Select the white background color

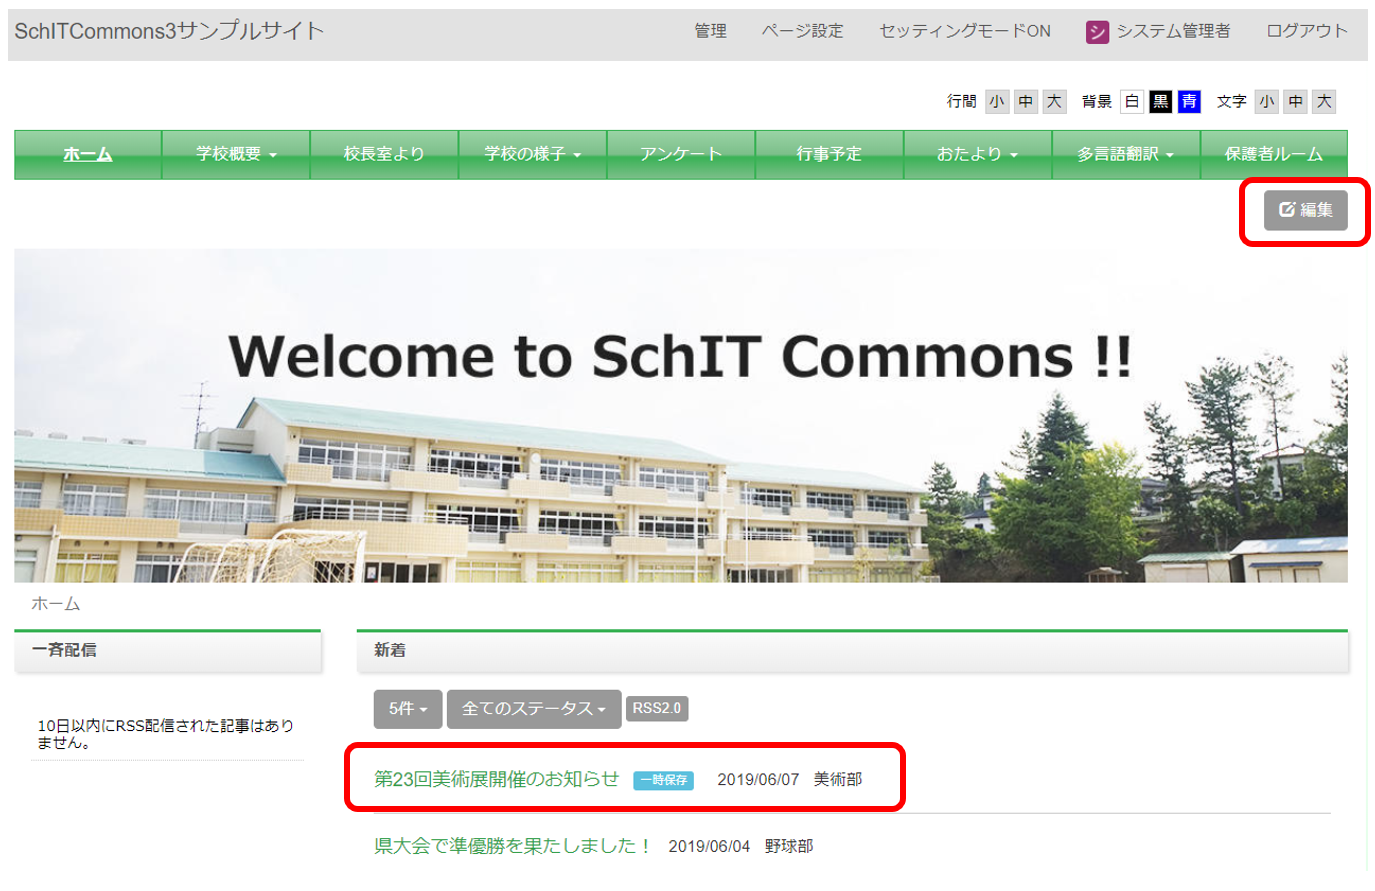(x=1131, y=101)
